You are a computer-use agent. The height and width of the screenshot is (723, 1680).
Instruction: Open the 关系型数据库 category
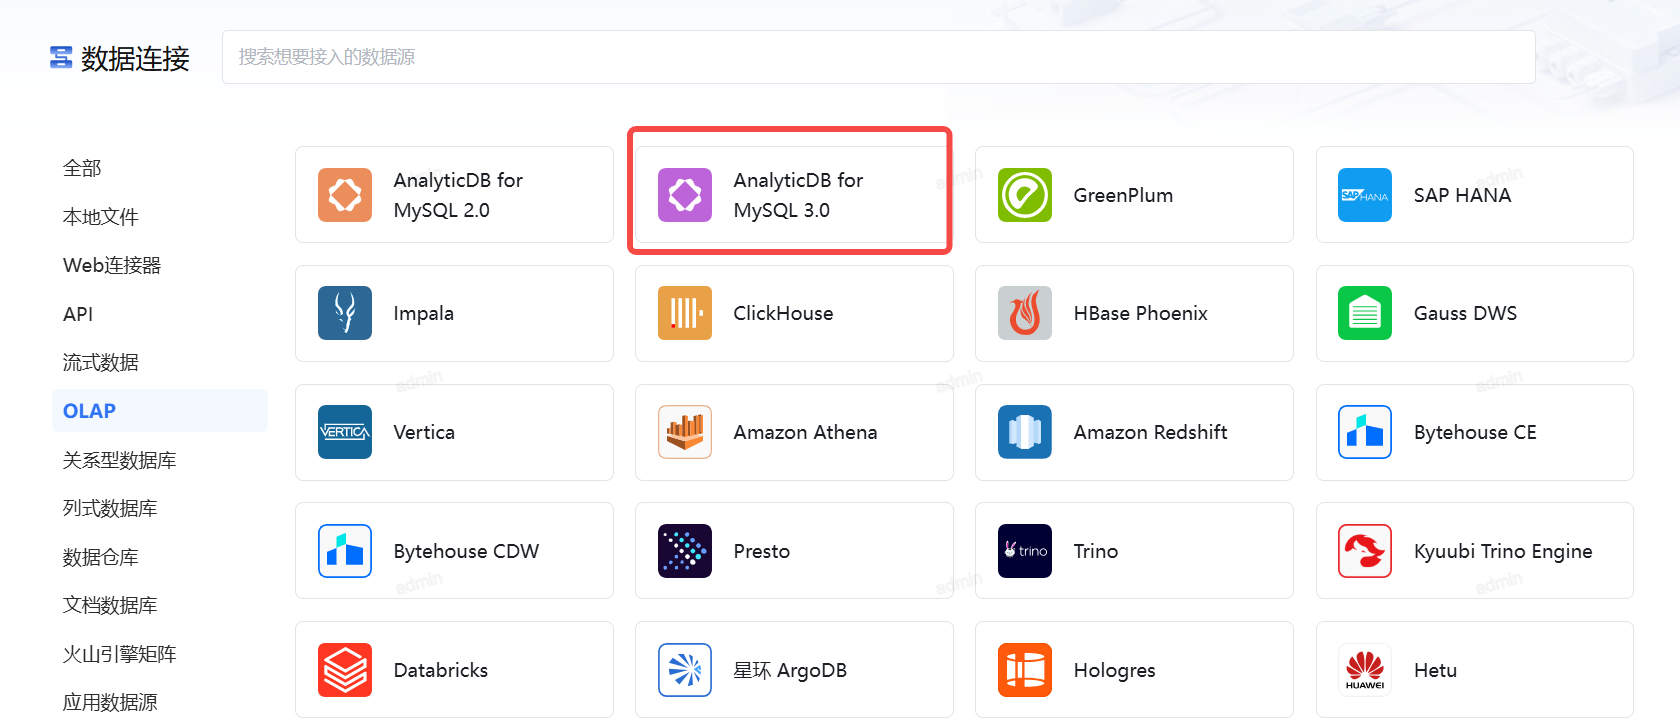click(x=119, y=460)
